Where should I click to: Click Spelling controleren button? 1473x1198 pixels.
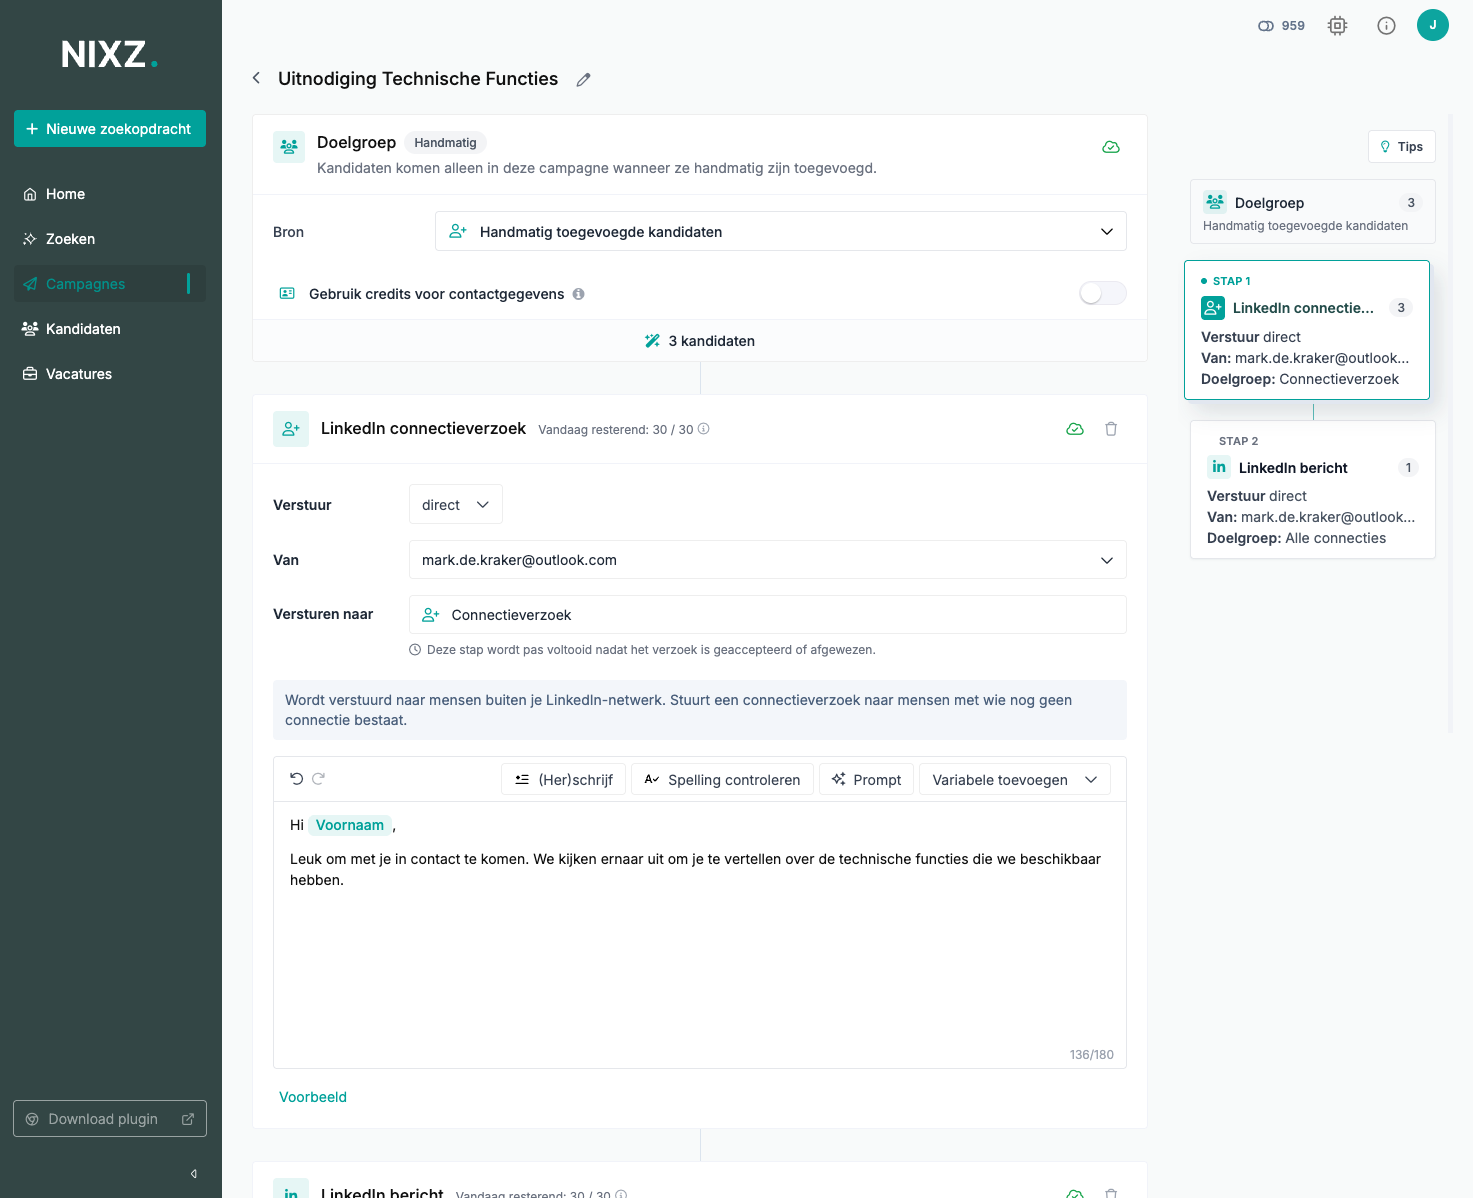point(722,779)
